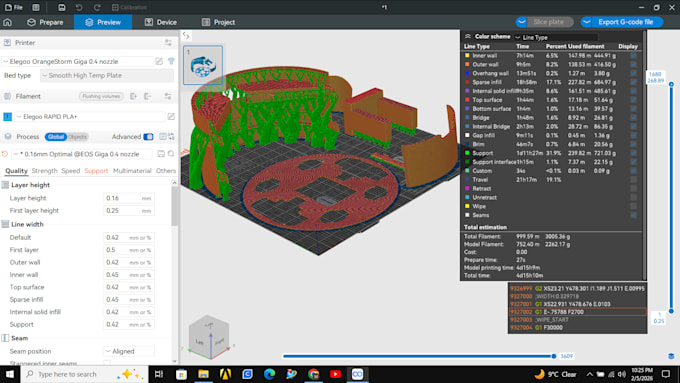Image resolution: width=680 pixels, height=383 pixels.
Task: Click filament 1 color swatch
Action: pos(7,117)
